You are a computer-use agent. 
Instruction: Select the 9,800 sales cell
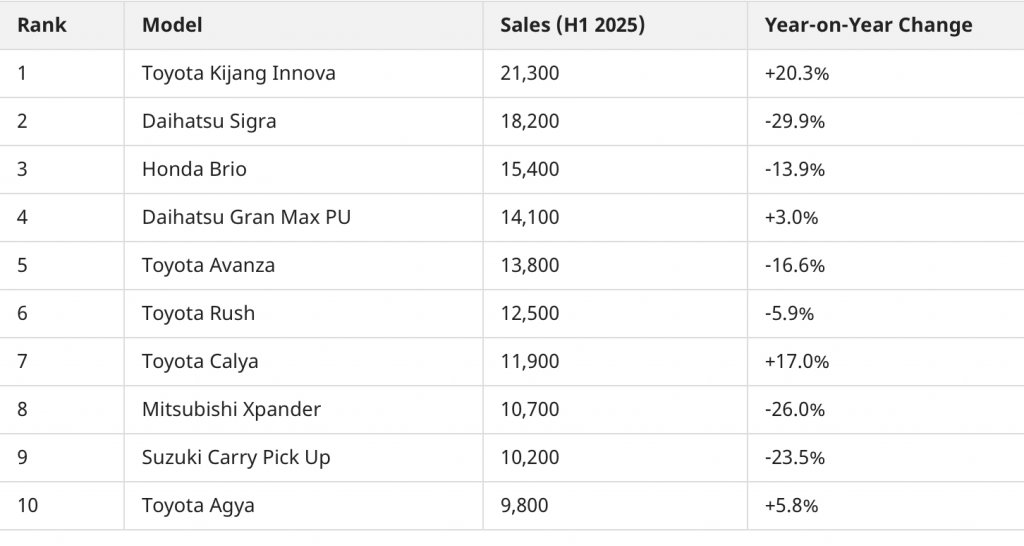[x=524, y=505]
